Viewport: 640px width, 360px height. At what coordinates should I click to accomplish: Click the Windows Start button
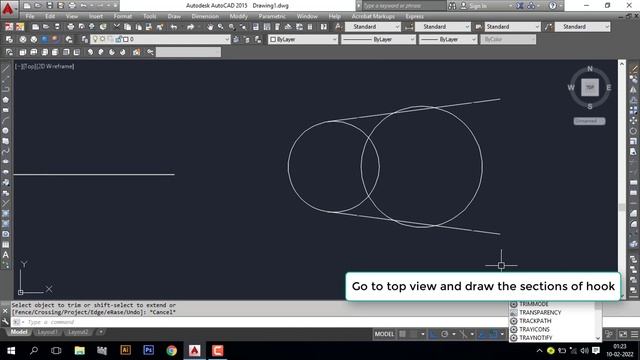[x=11, y=351]
